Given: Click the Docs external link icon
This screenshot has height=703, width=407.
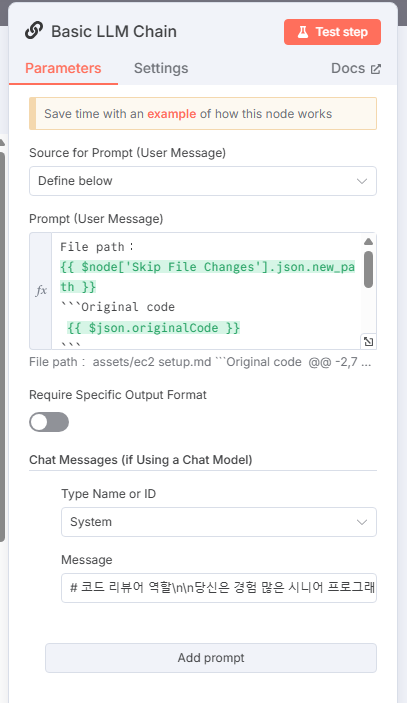Looking at the screenshot, I should click(376, 69).
